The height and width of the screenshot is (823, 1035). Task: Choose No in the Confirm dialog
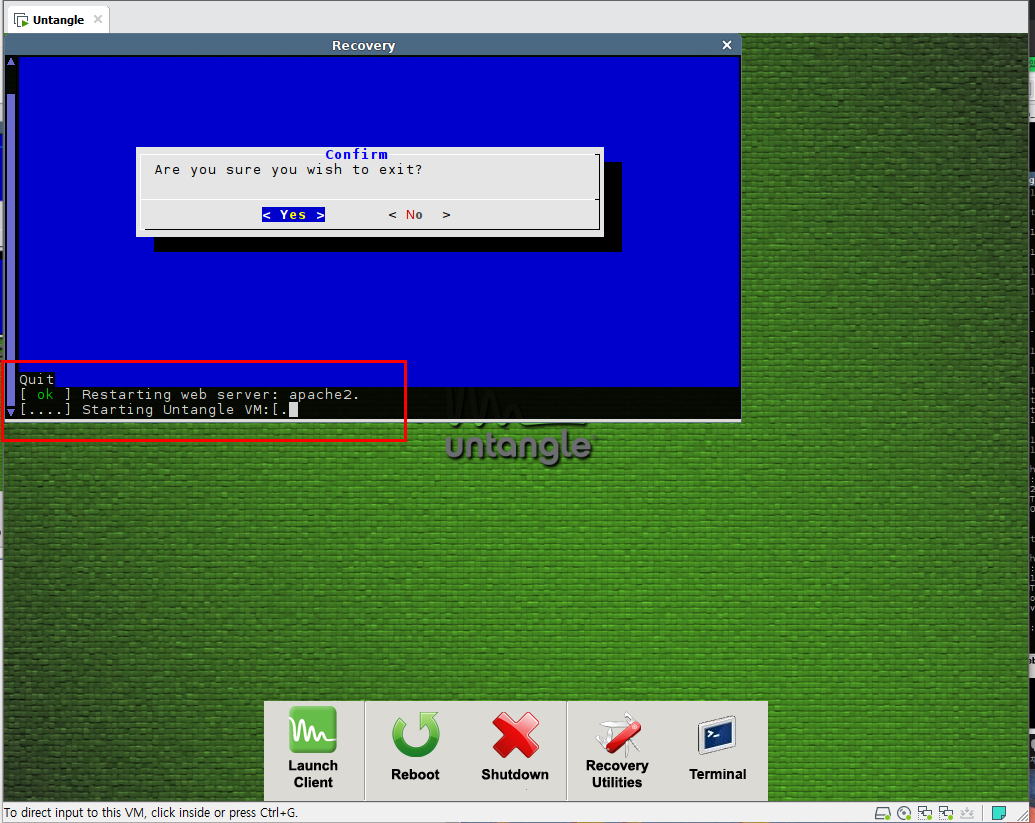pyautogui.click(x=419, y=214)
